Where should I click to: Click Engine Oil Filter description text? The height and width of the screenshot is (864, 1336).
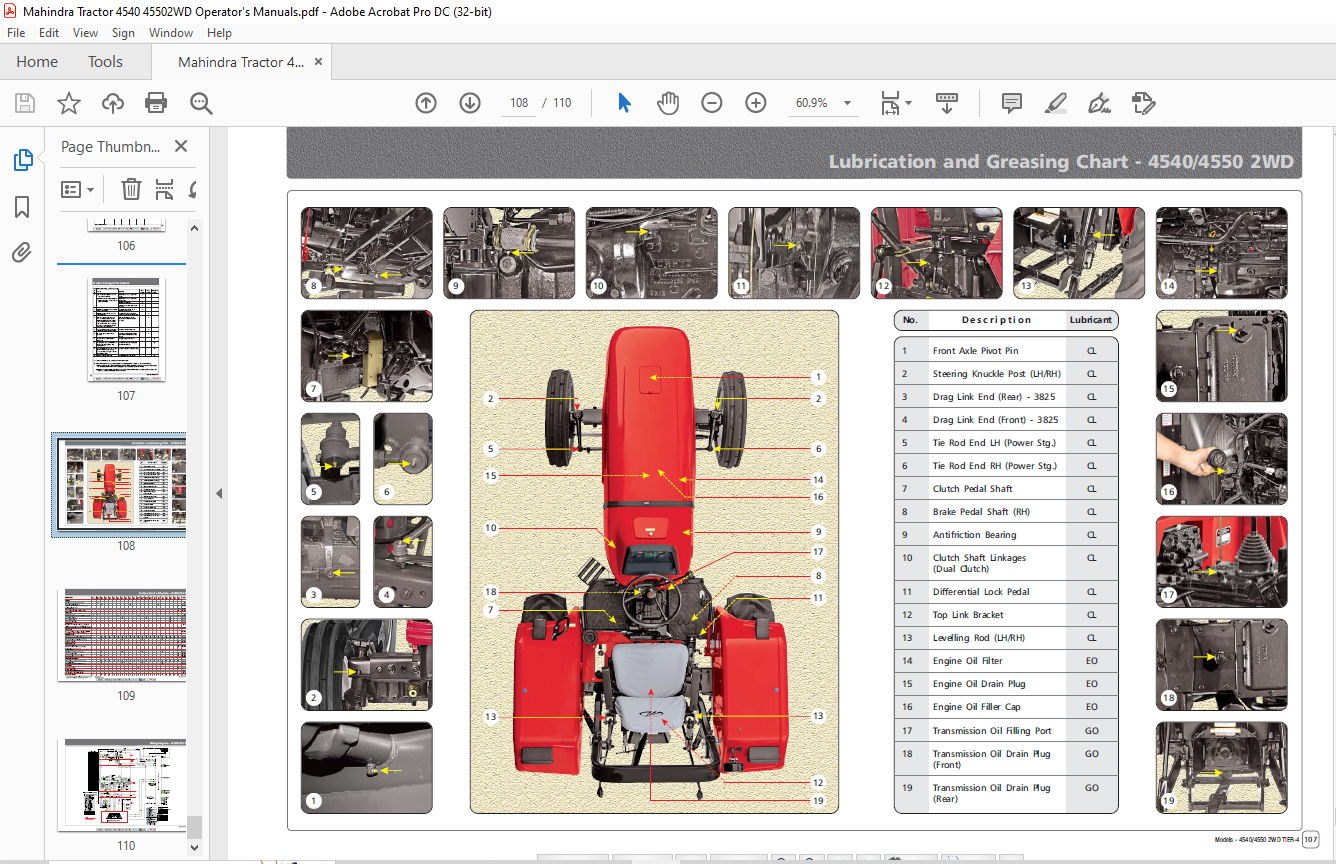point(967,661)
